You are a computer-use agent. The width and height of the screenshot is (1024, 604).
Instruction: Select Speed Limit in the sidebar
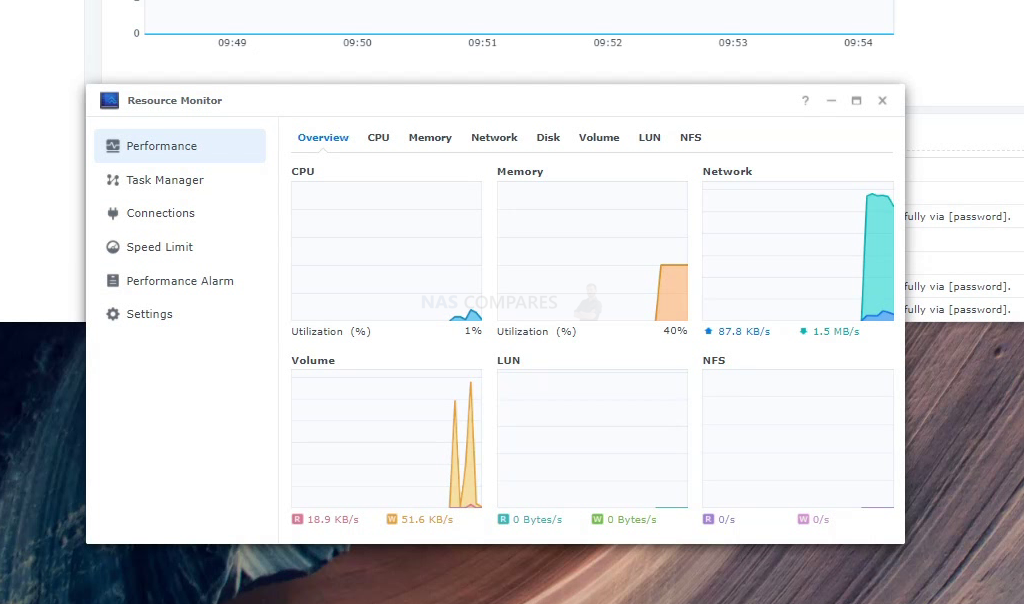180,247
